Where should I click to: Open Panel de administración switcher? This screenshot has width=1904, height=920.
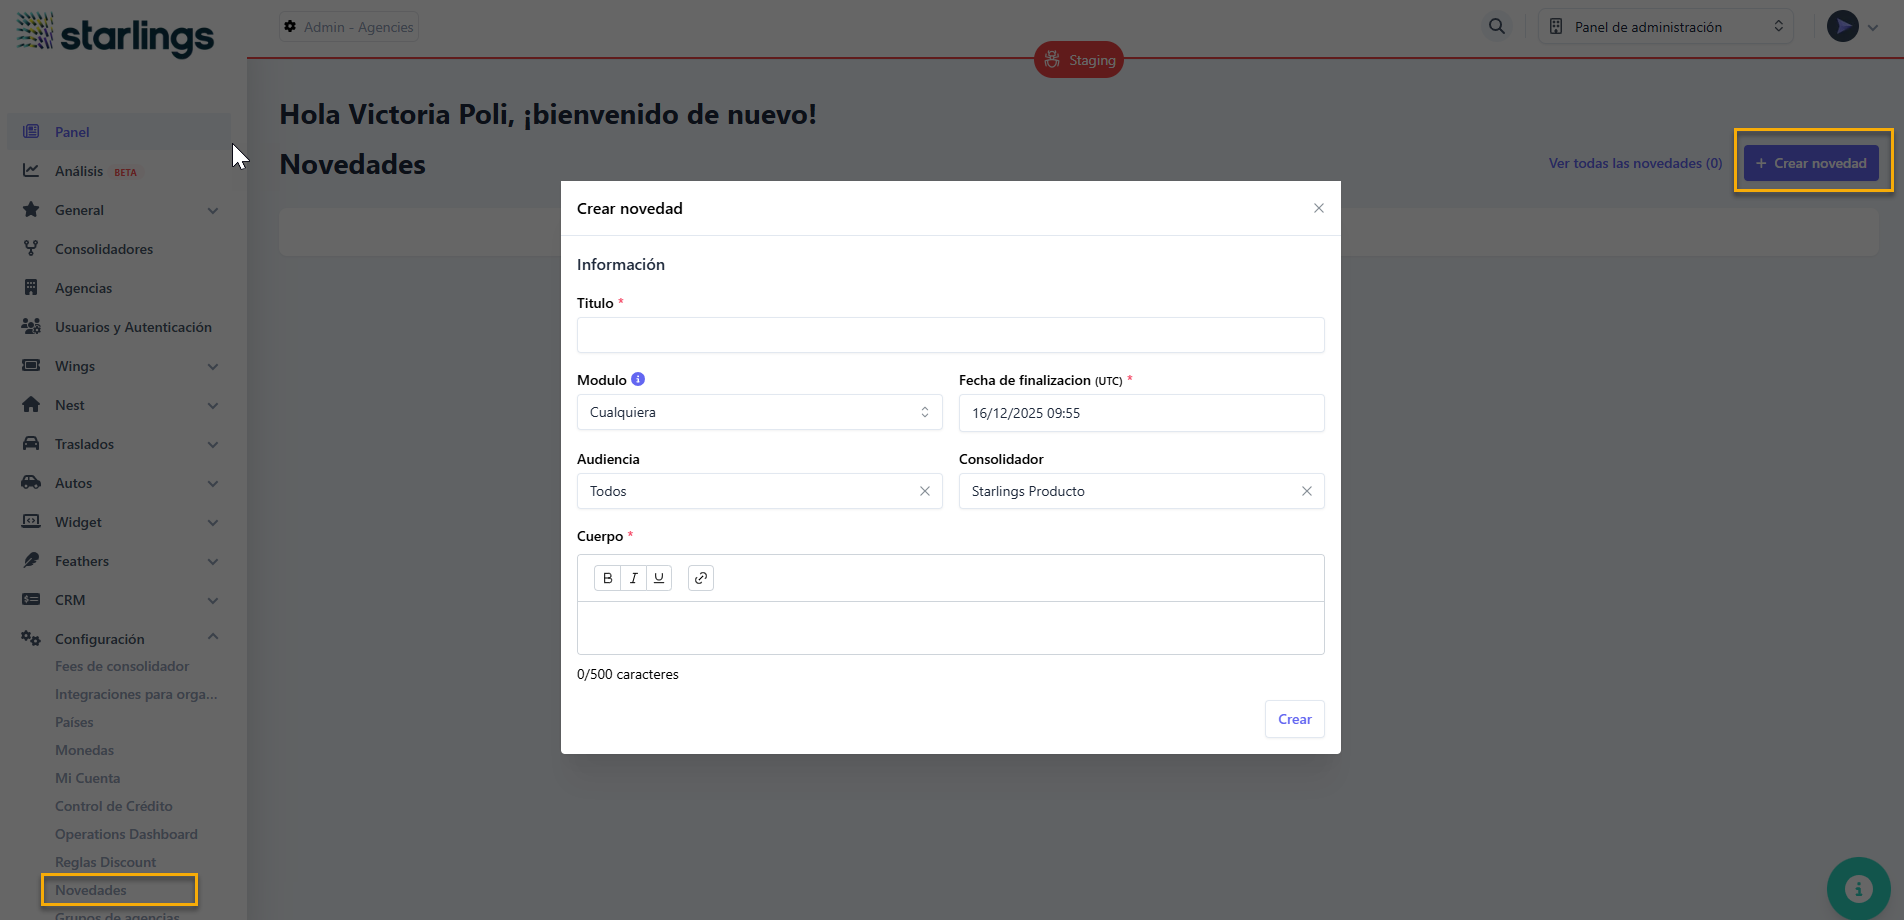coord(1665,27)
